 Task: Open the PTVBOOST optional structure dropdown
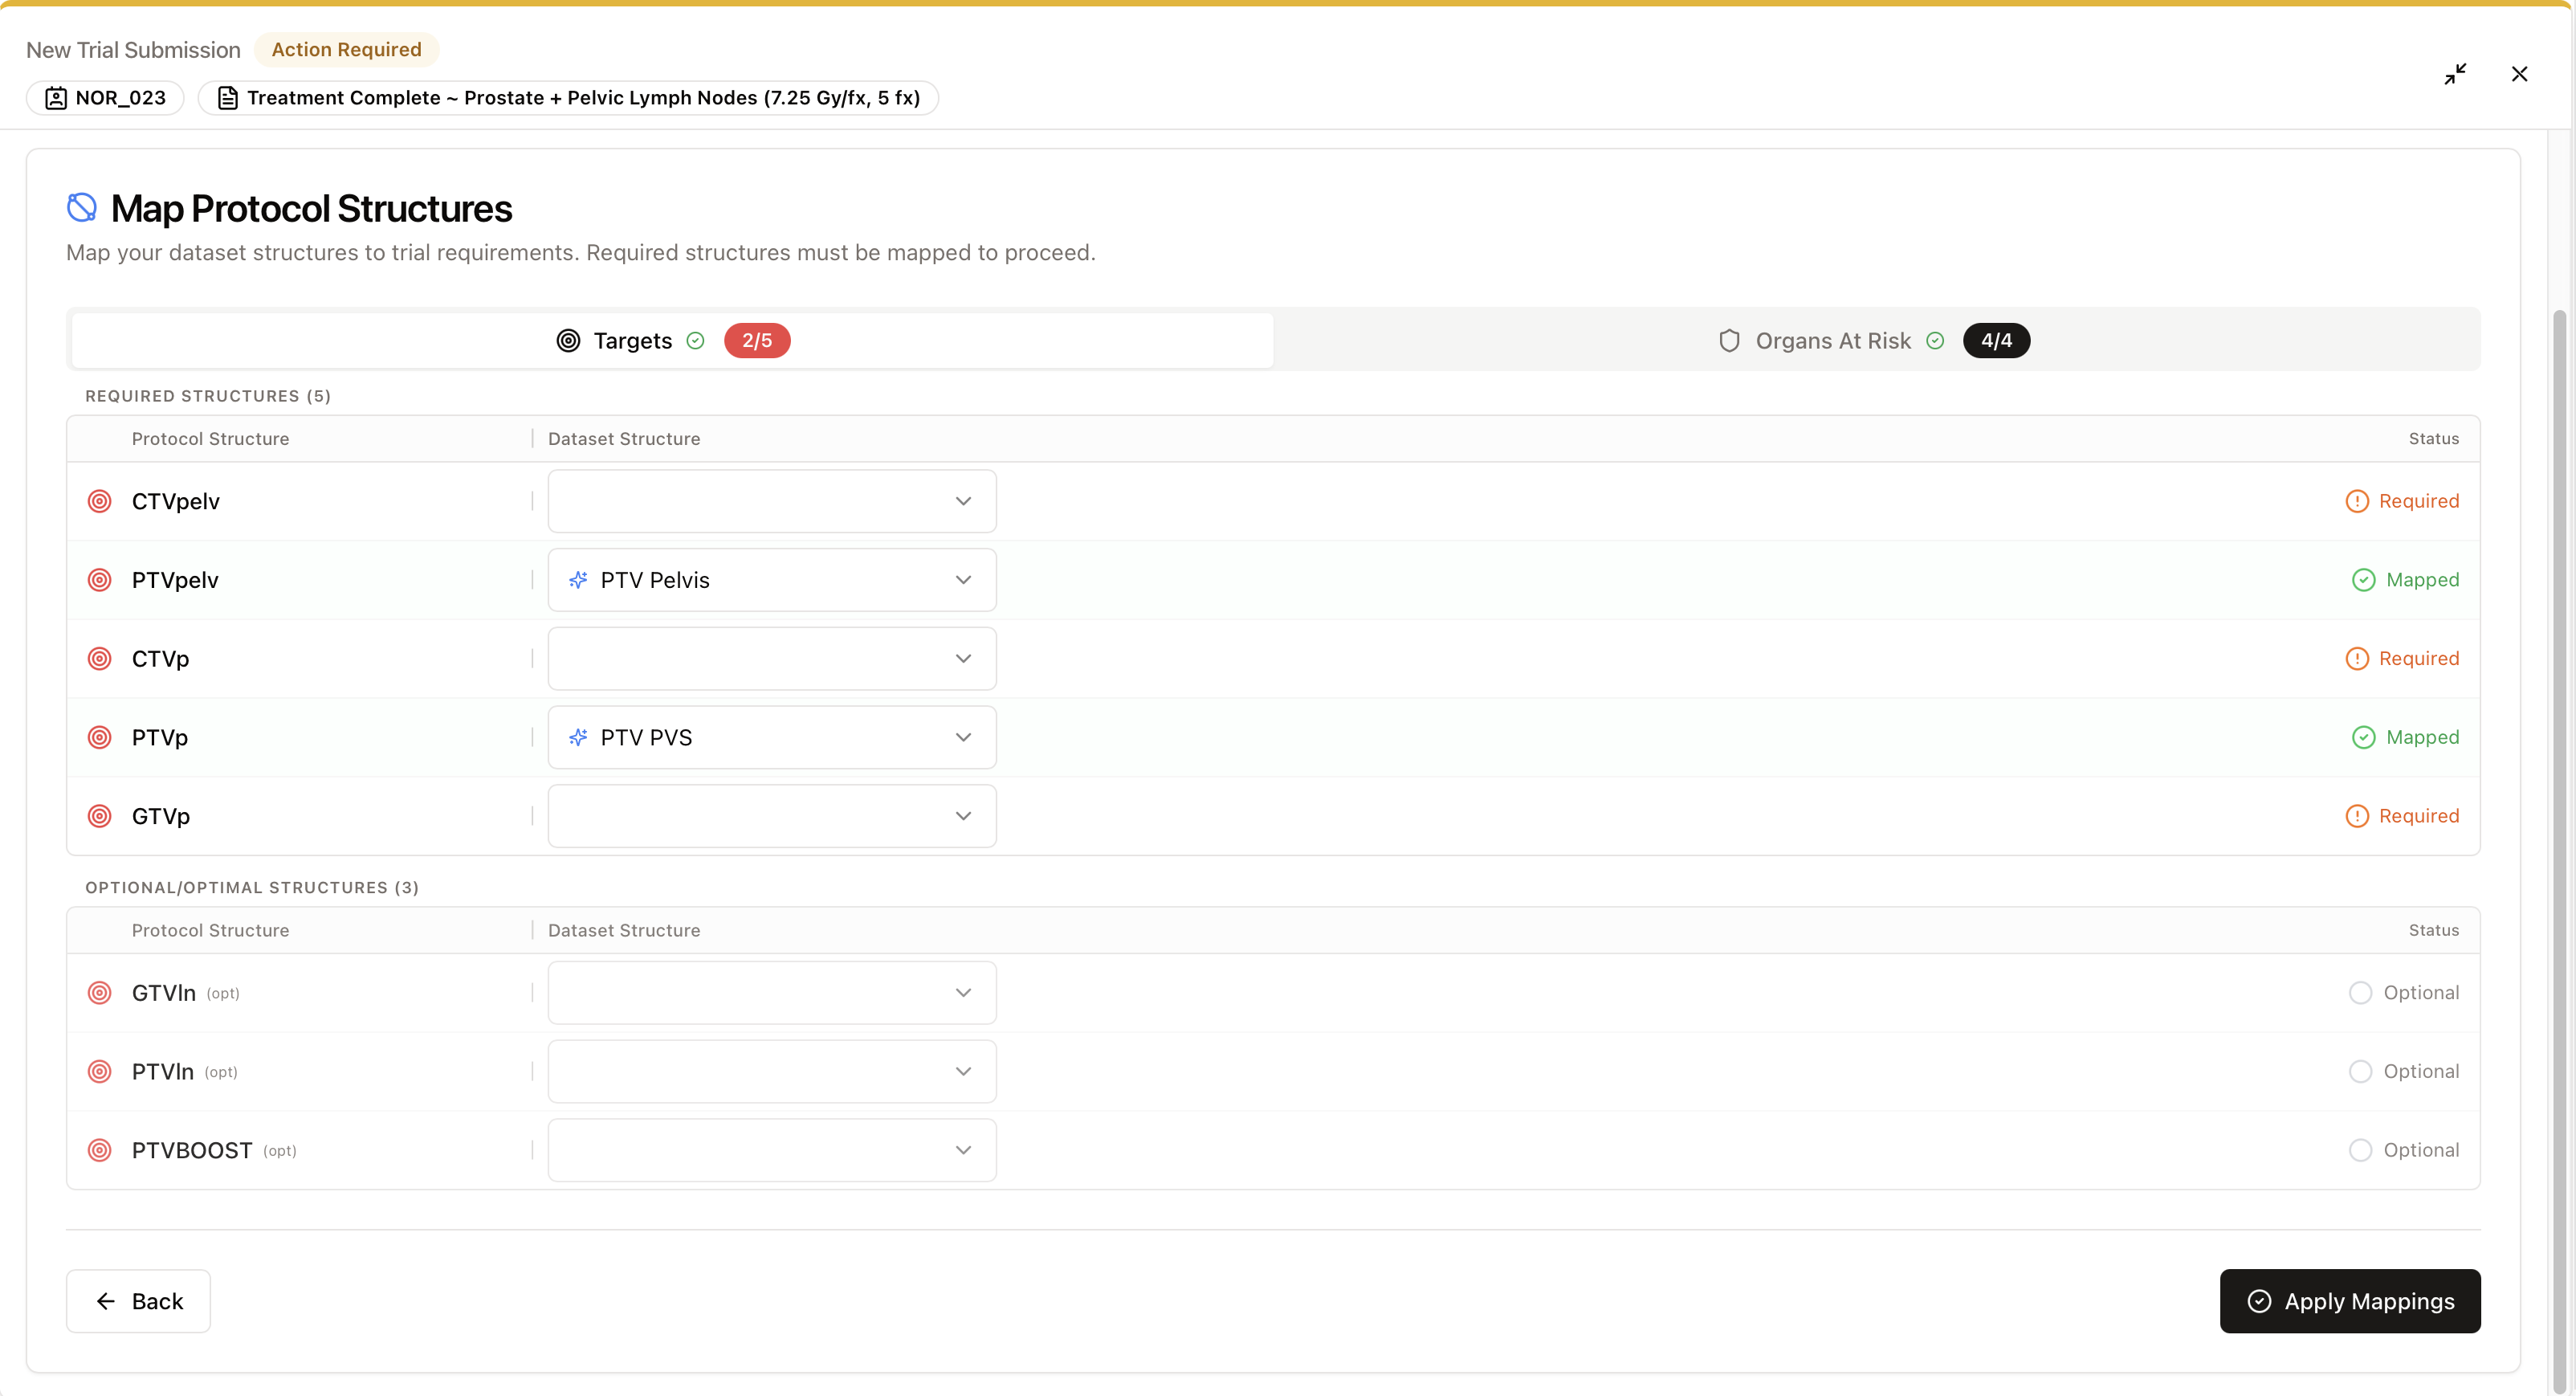coord(772,1150)
